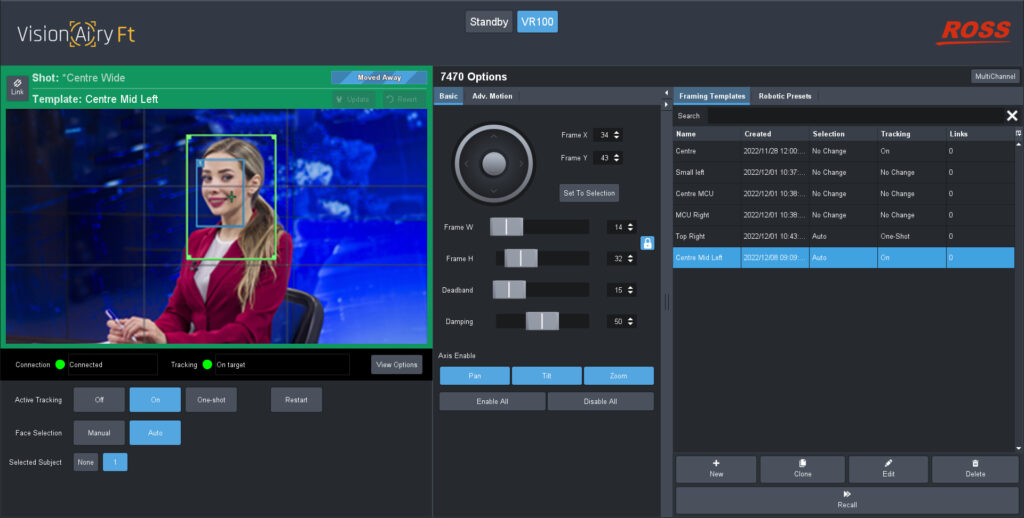Select the Framing Templates tab
Viewport: 1024px width, 518px height.
coord(712,96)
